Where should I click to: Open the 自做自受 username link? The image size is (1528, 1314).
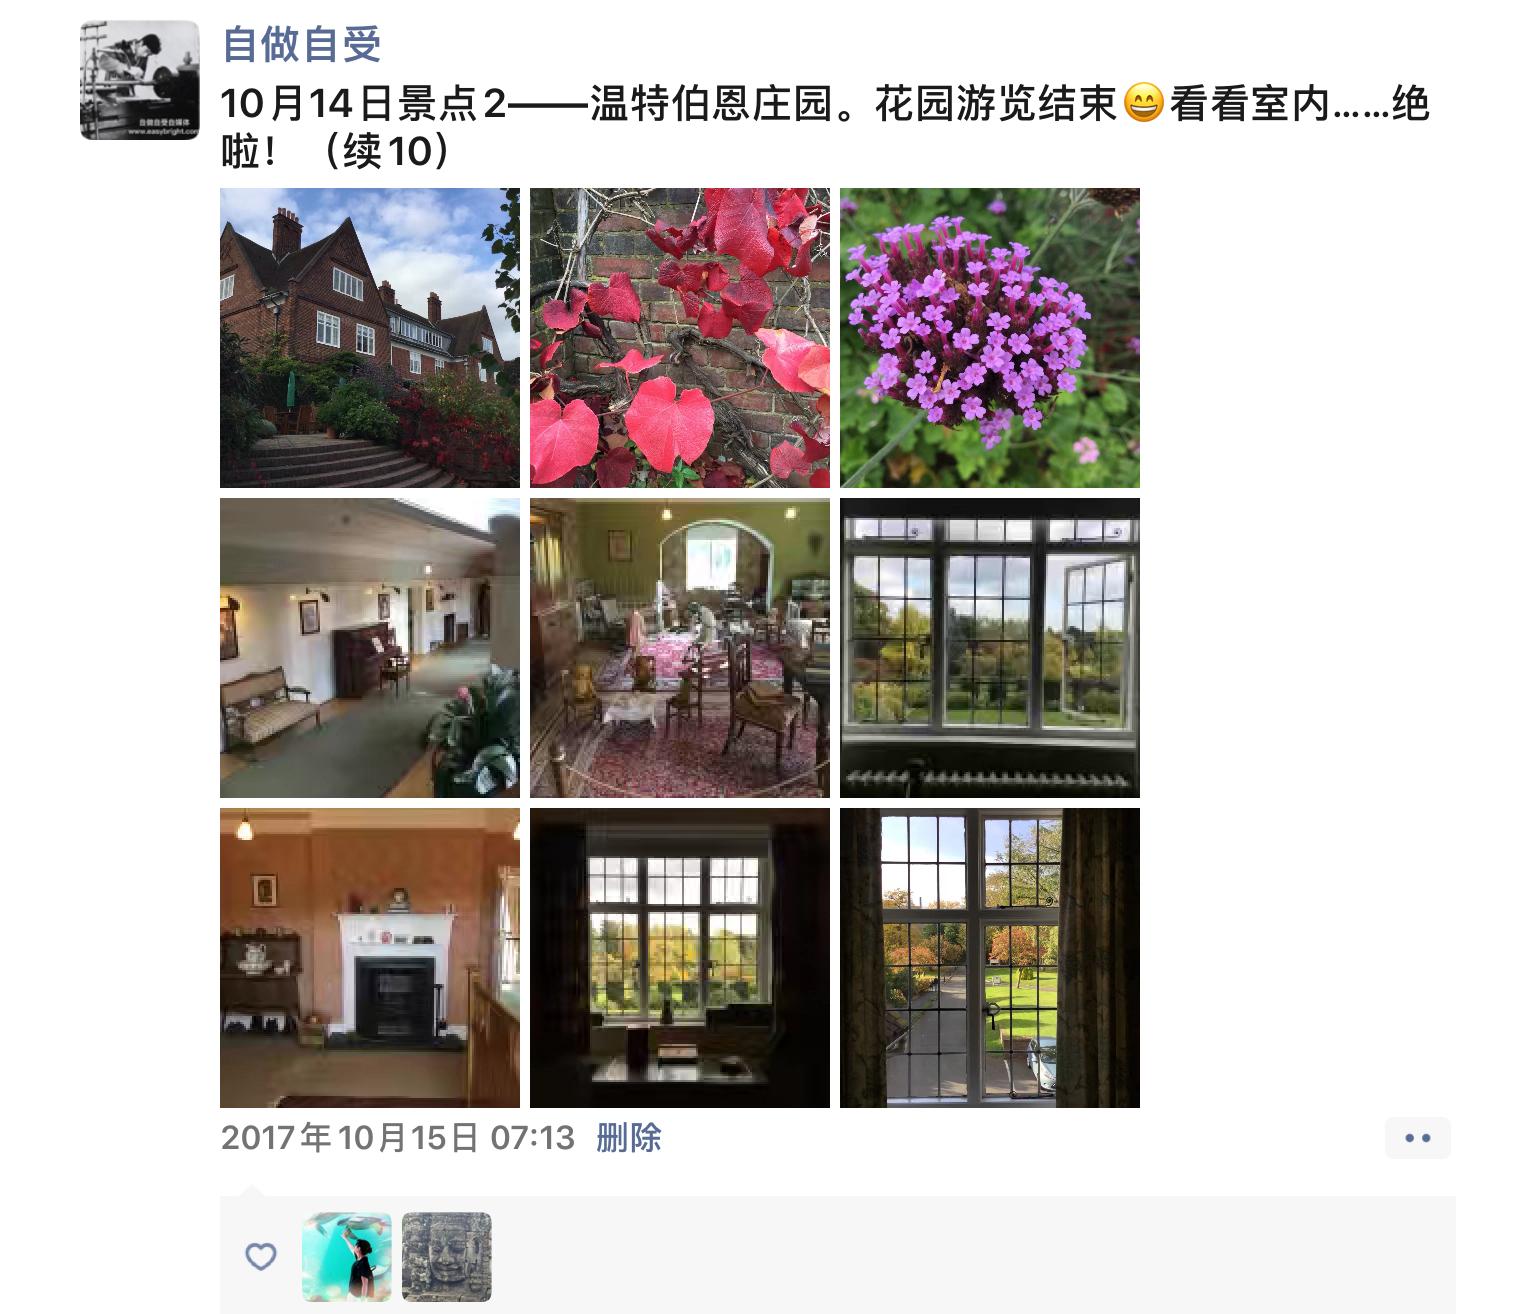click(302, 44)
